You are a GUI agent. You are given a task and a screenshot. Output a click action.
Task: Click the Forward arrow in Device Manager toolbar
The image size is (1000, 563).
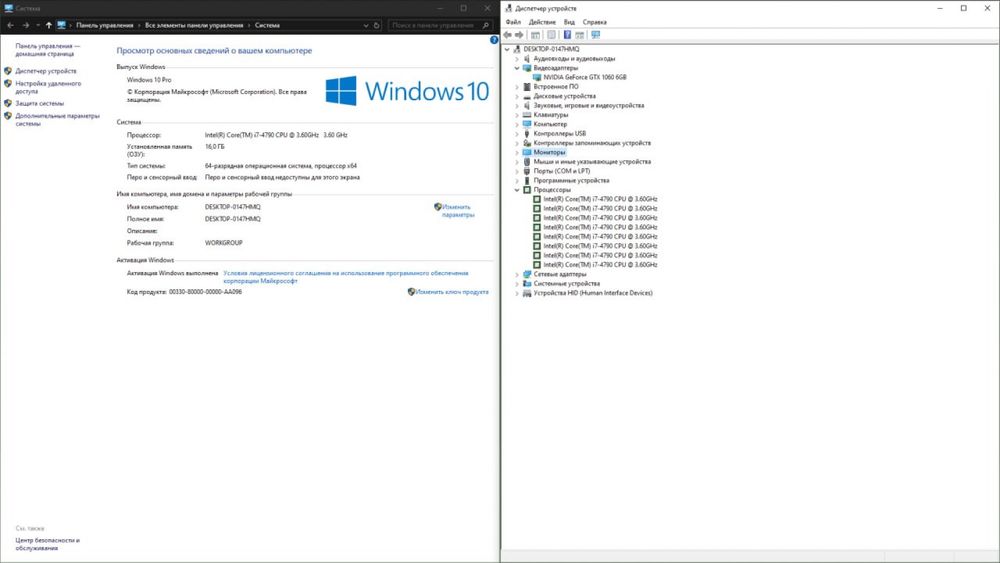coord(519,35)
